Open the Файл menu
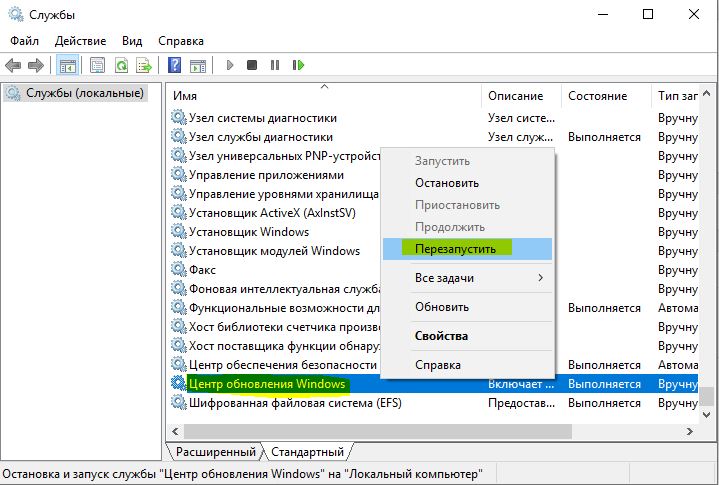719x485 pixels. 24,41
